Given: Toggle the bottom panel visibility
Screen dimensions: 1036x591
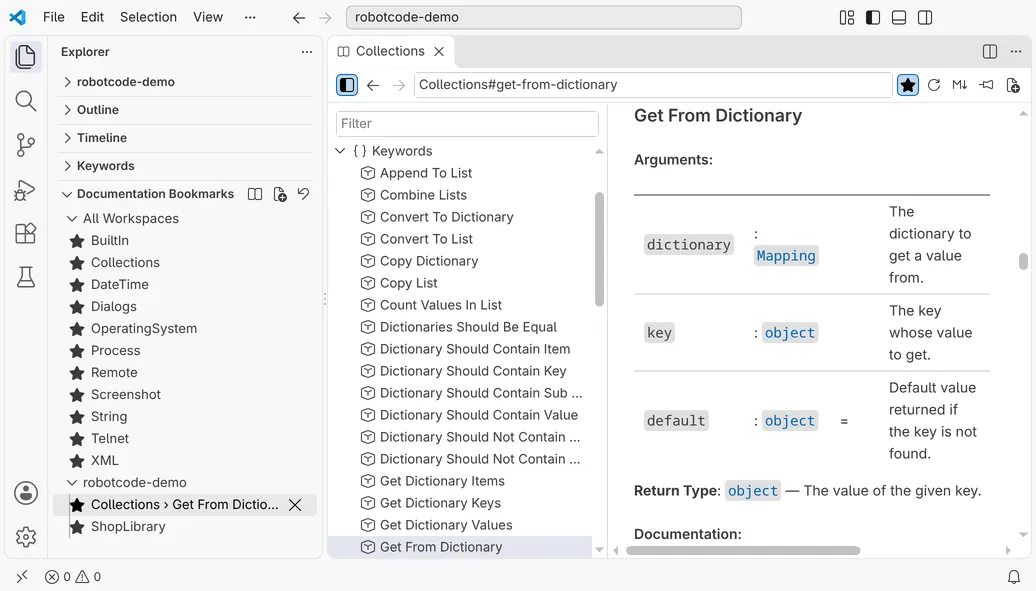Looking at the screenshot, I should coord(899,18).
